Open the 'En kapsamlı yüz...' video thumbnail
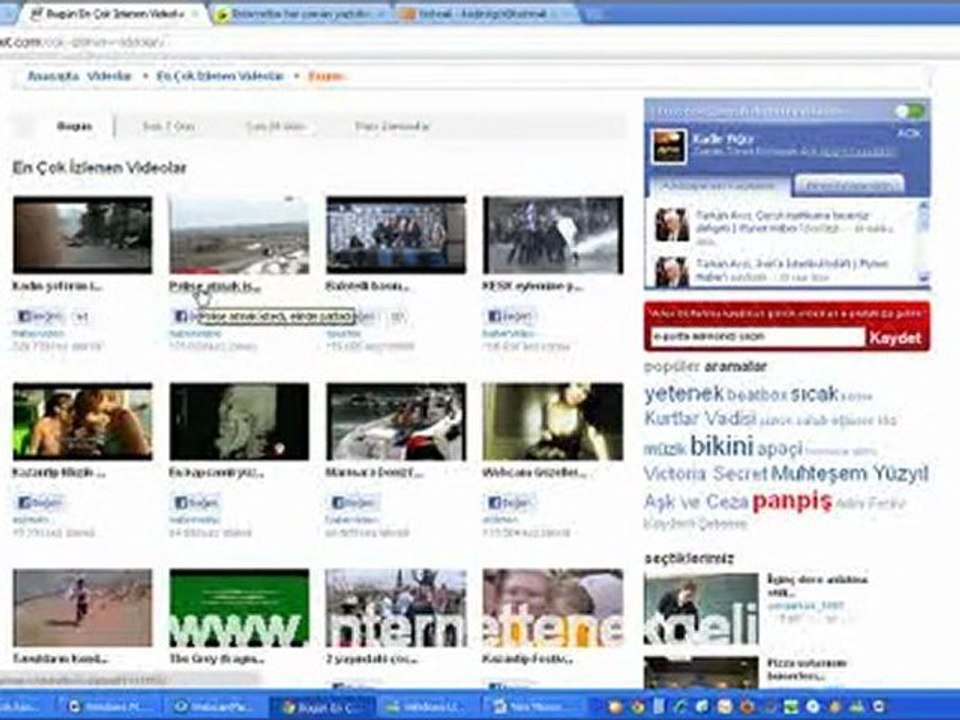 239,421
